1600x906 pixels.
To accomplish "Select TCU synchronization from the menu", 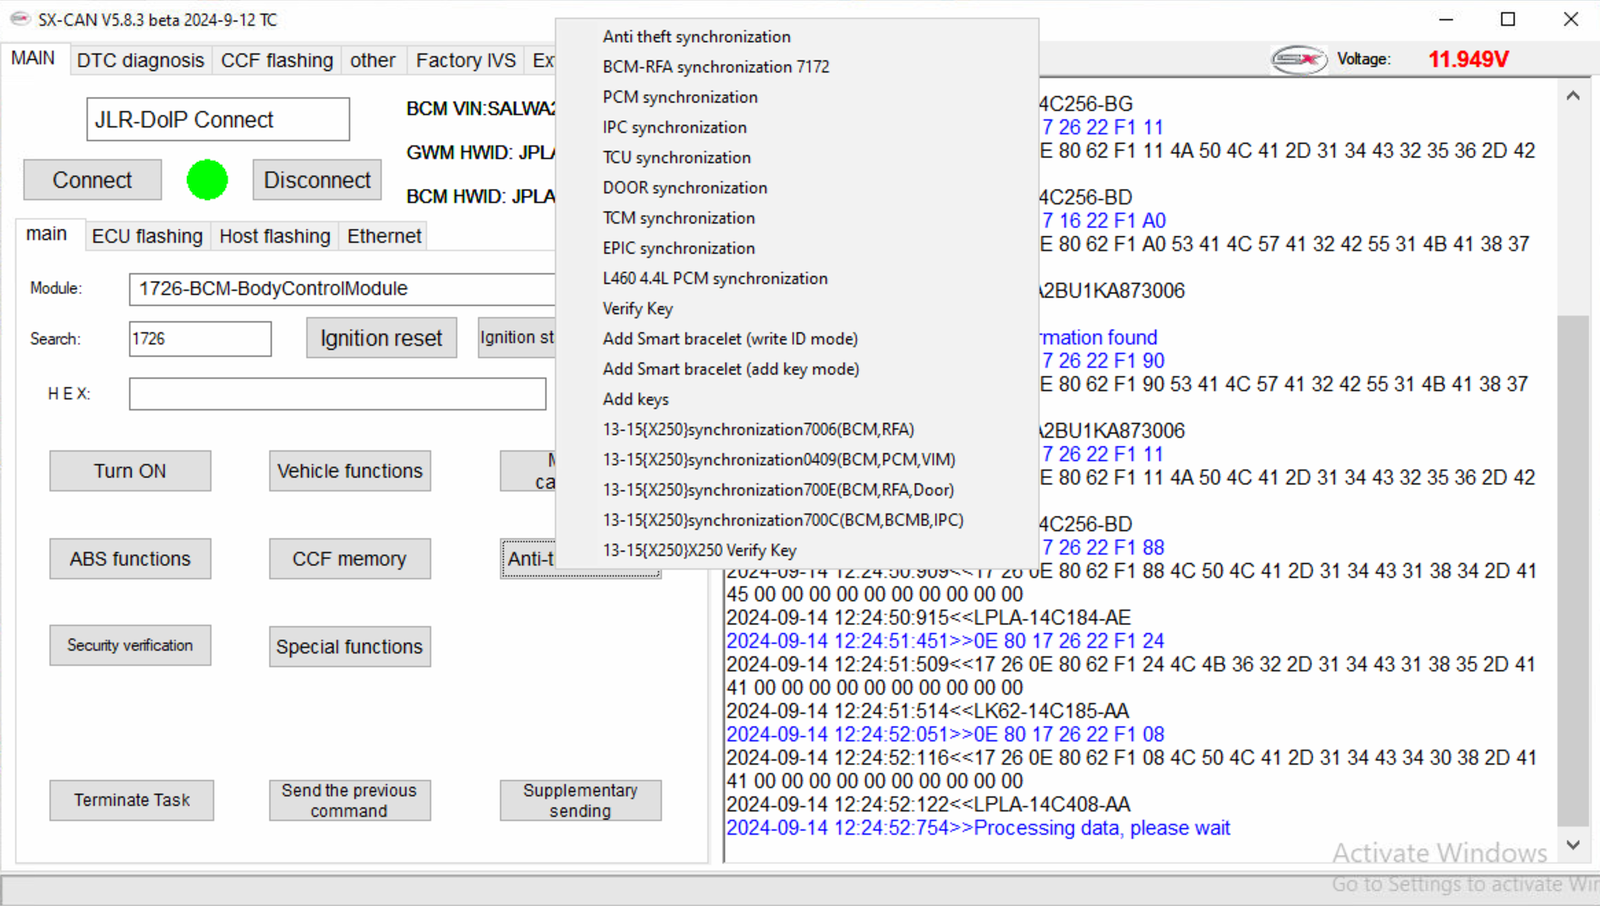I will [x=677, y=157].
